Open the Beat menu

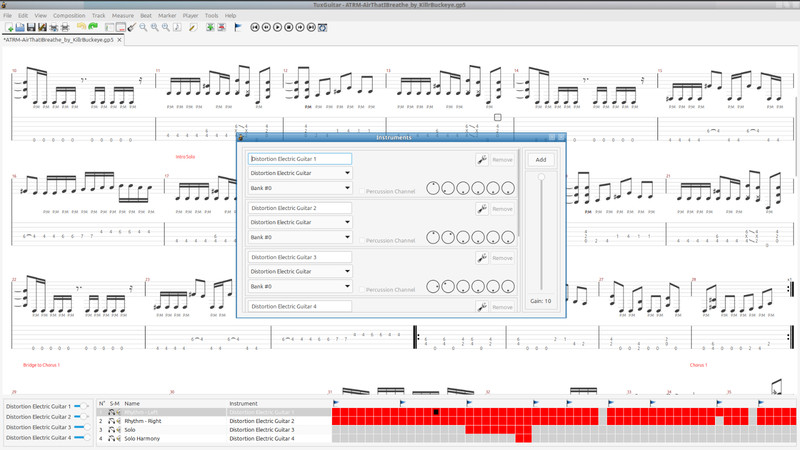click(x=146, y=16)
